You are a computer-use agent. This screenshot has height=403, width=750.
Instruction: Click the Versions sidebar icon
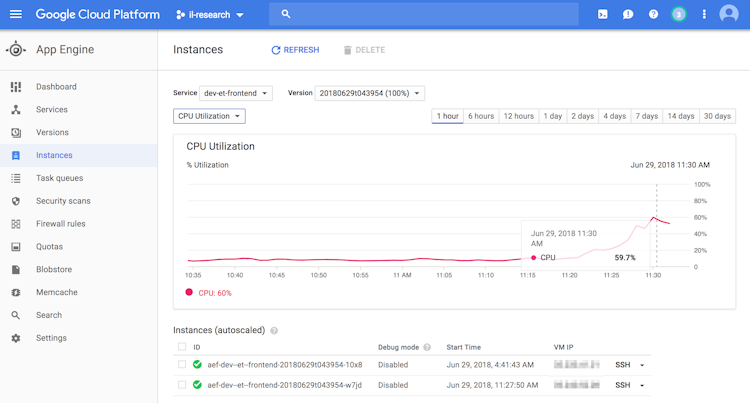point(16,132)
